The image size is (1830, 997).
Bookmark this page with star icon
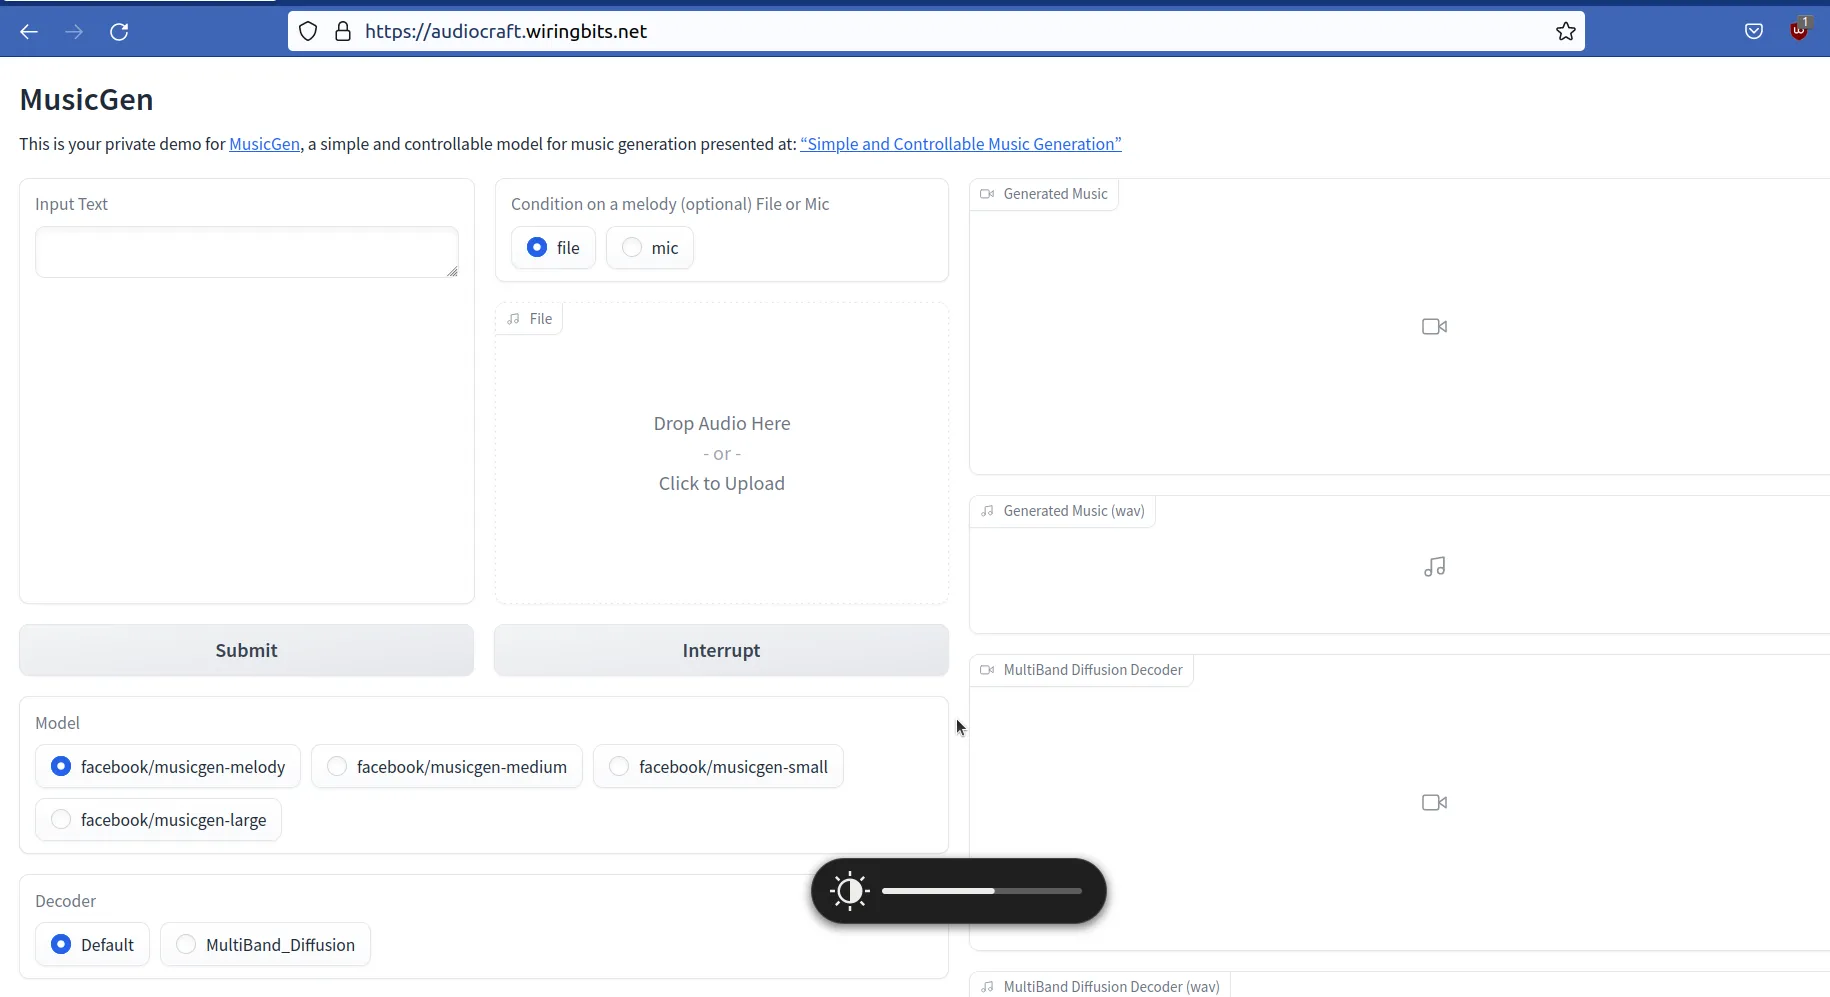click(x=1566, y=32)
